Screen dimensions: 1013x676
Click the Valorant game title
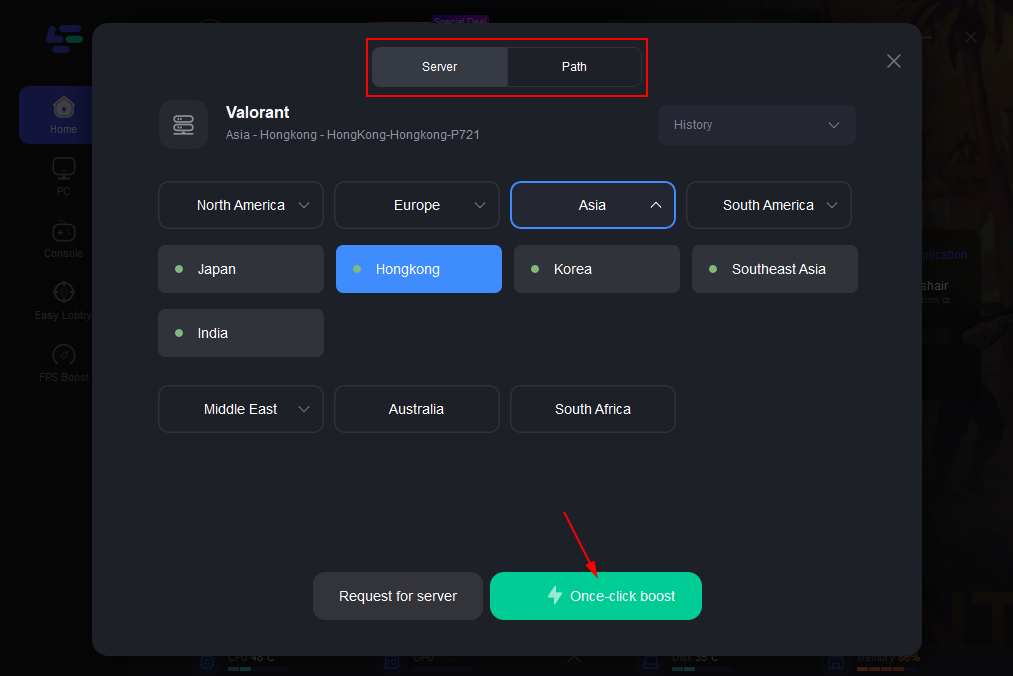coord(257,112)
